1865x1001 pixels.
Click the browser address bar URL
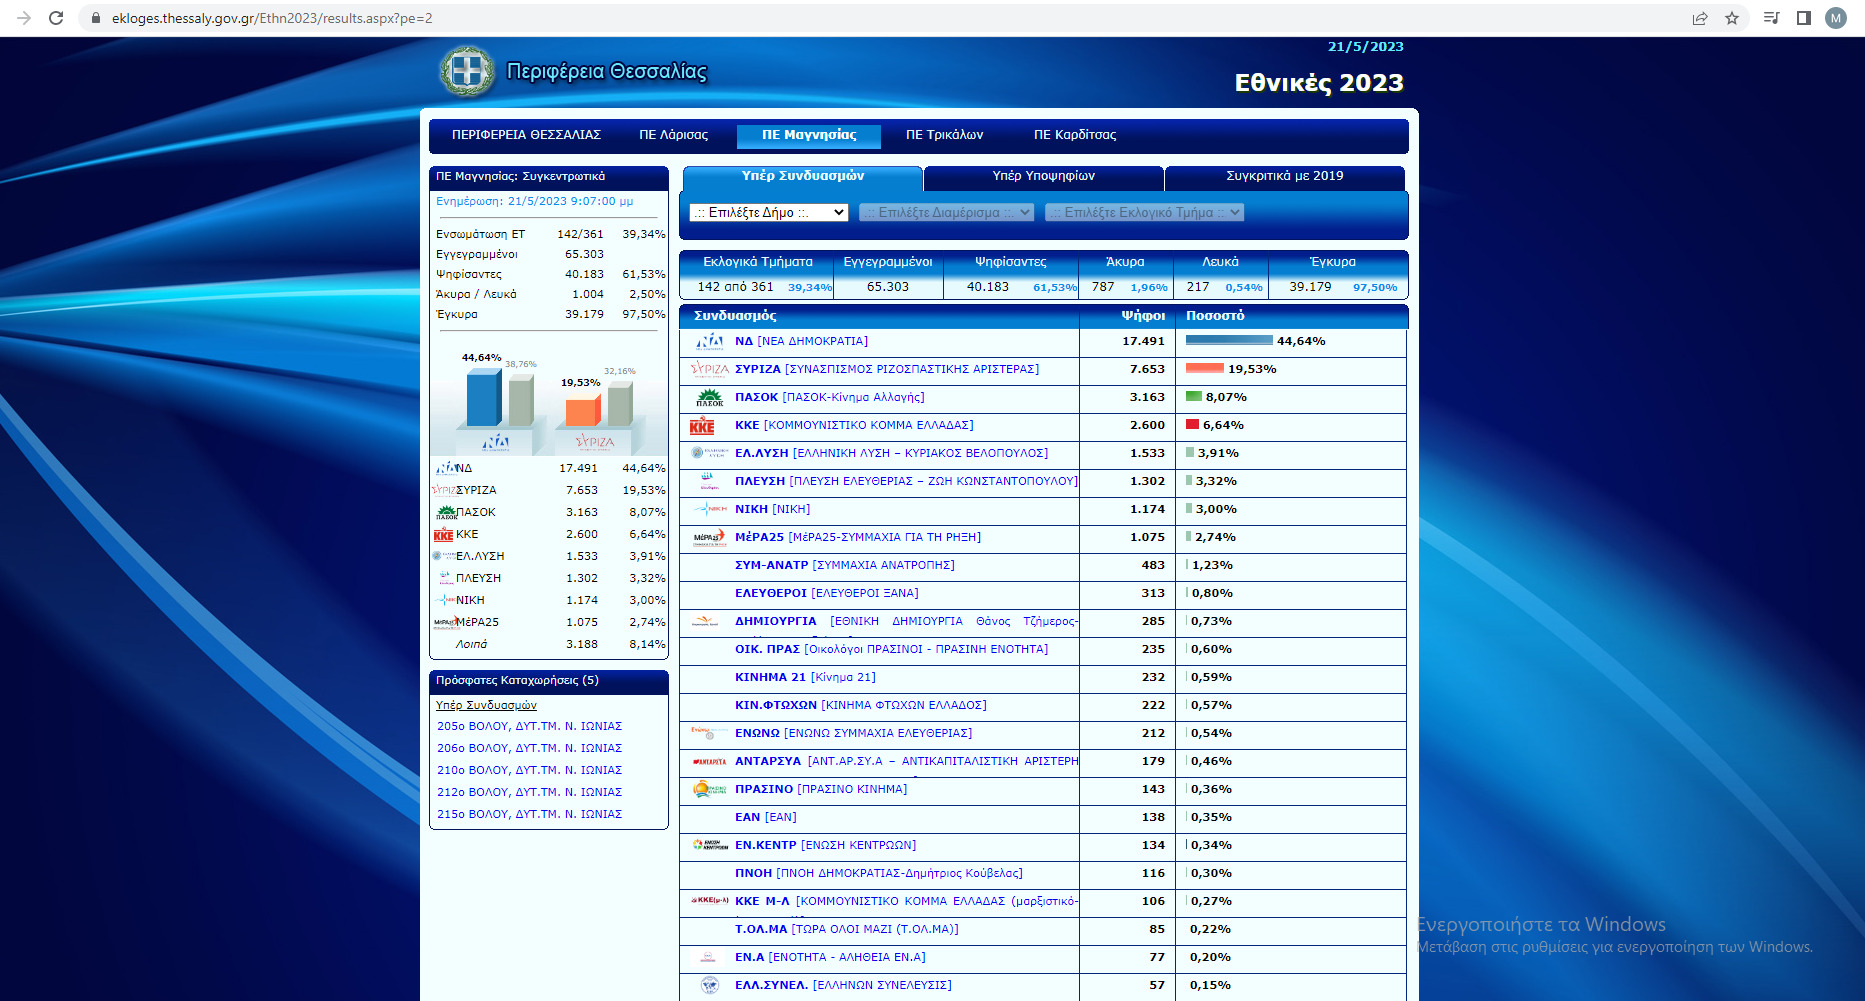pyautogui.click(x=272, y=18)
